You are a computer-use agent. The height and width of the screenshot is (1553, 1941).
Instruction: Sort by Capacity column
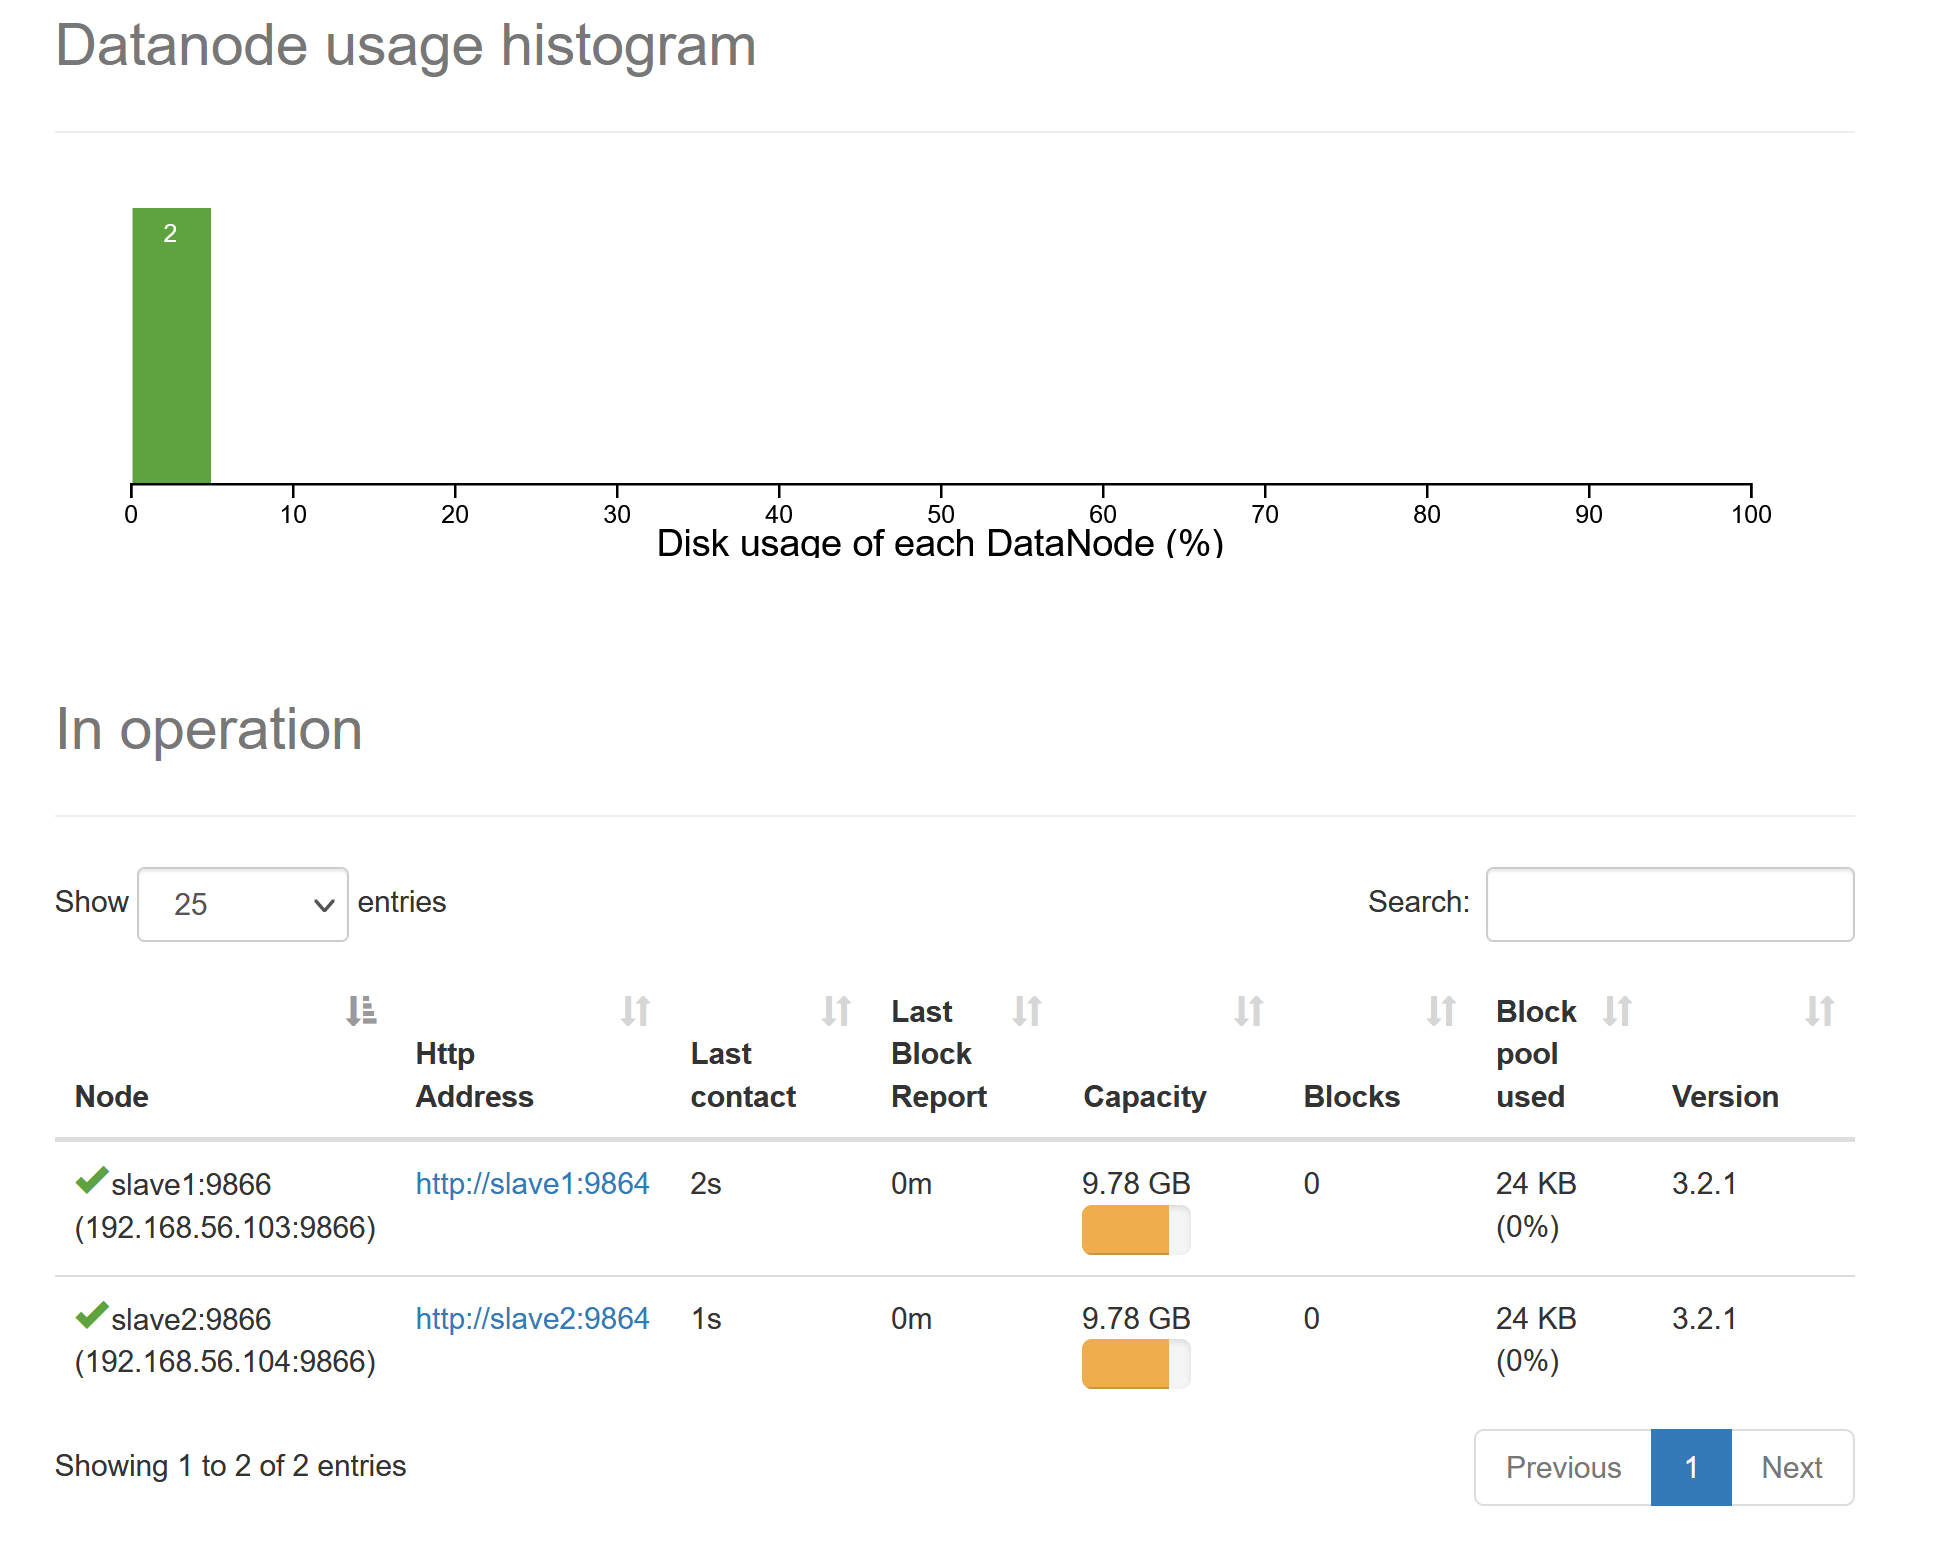1144,1096
